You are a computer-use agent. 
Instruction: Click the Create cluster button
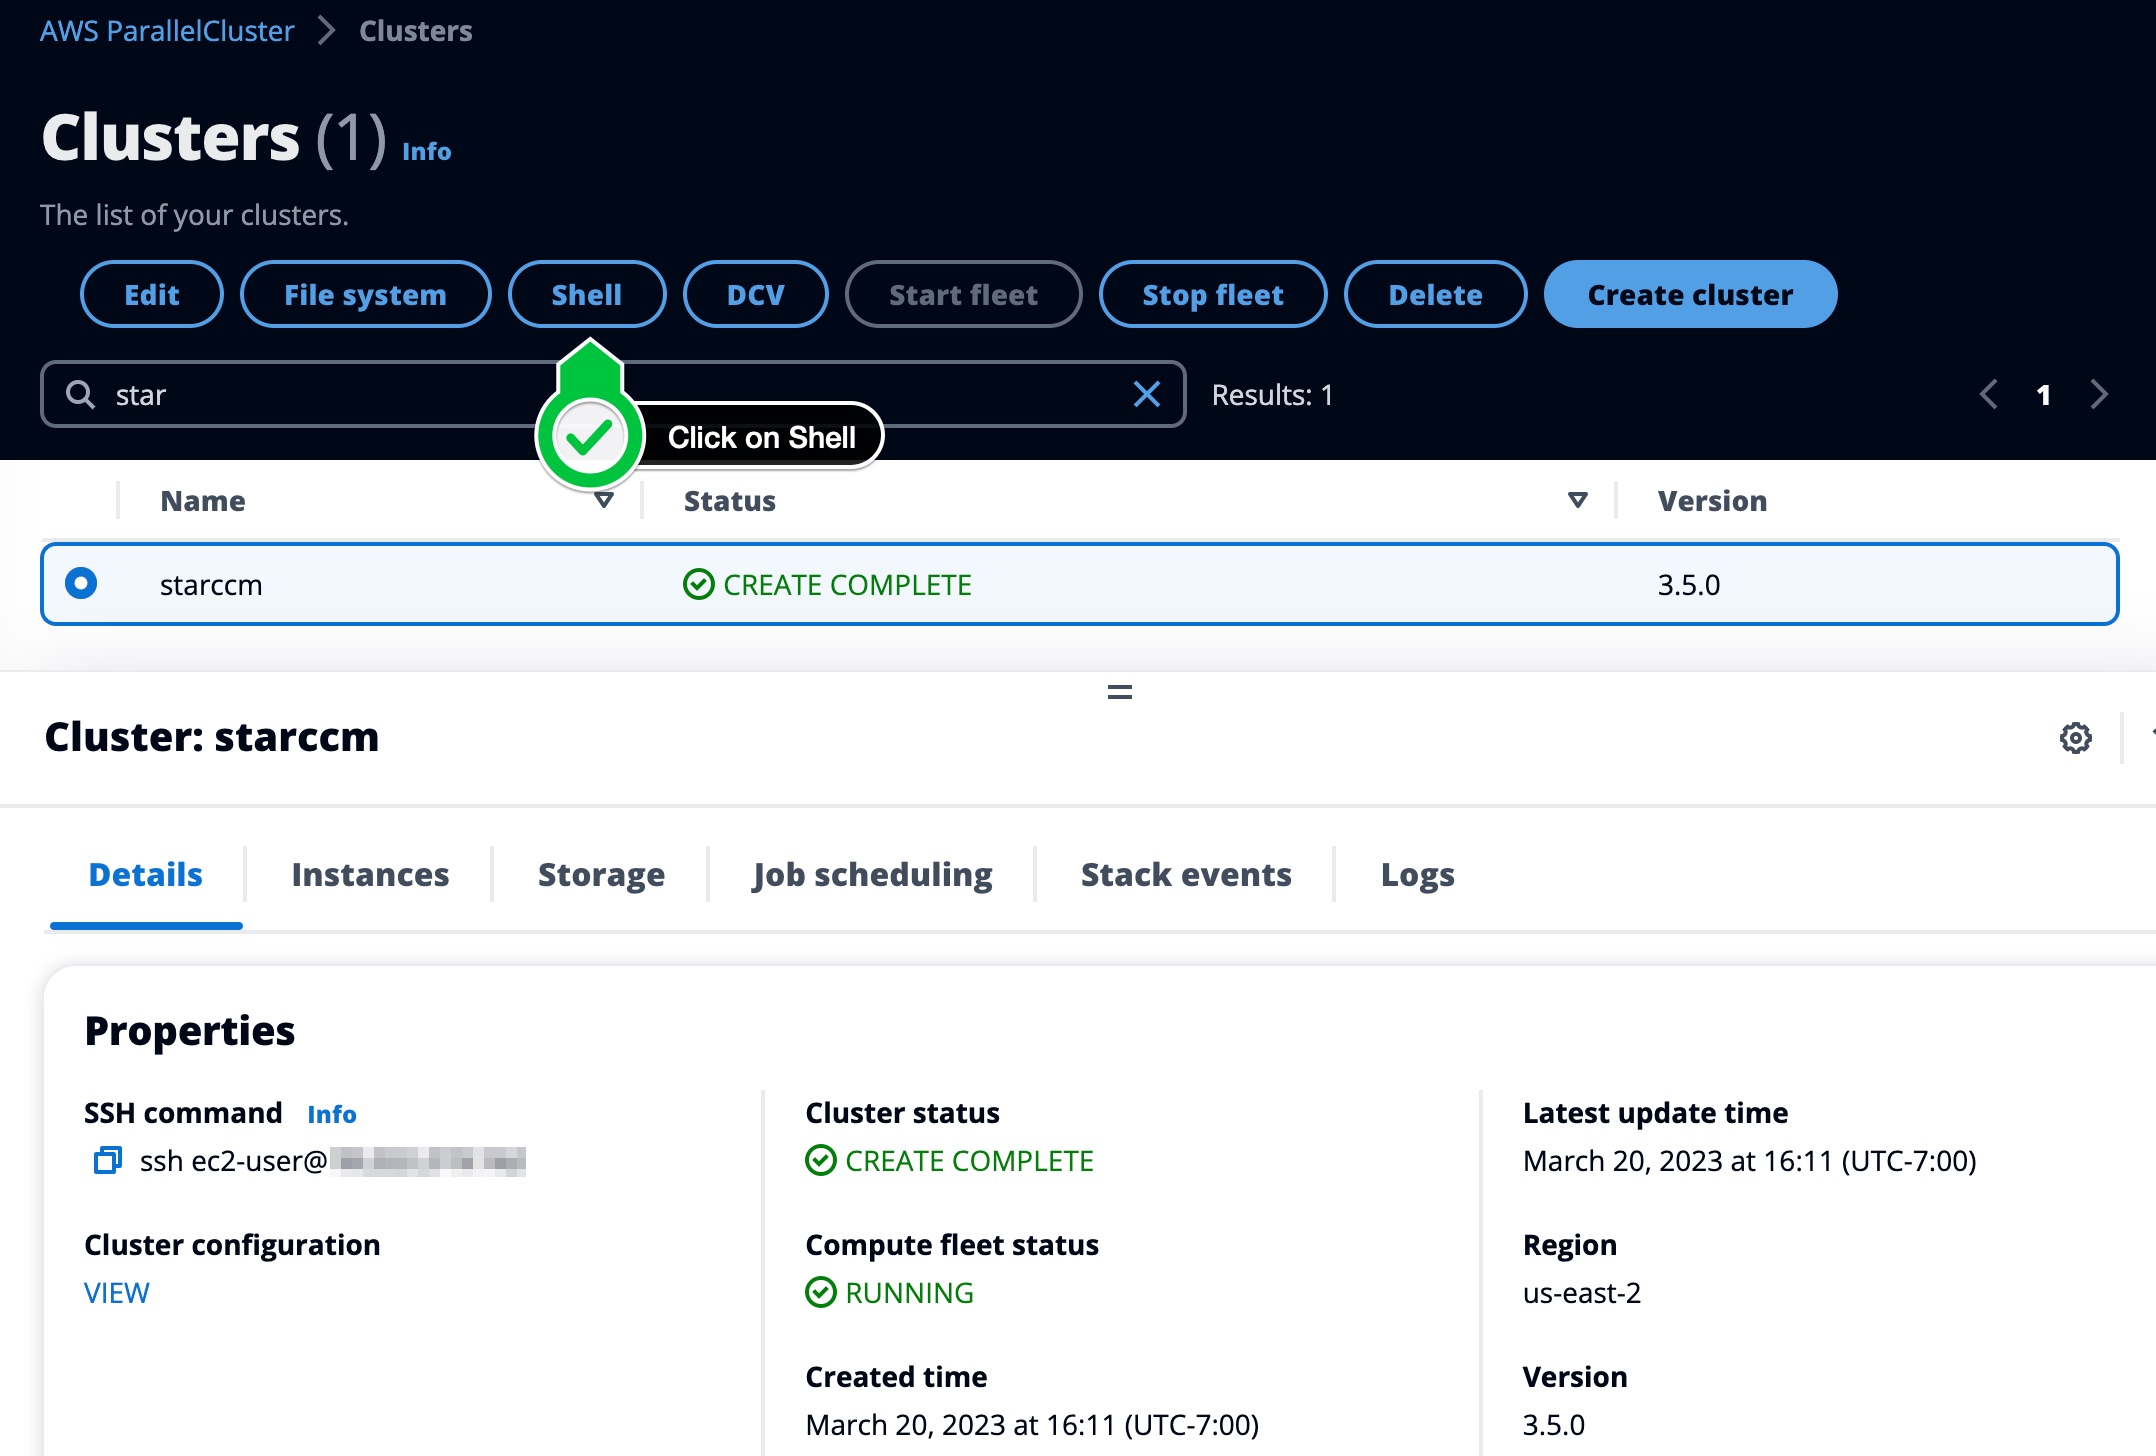[x=1690, y=294]
